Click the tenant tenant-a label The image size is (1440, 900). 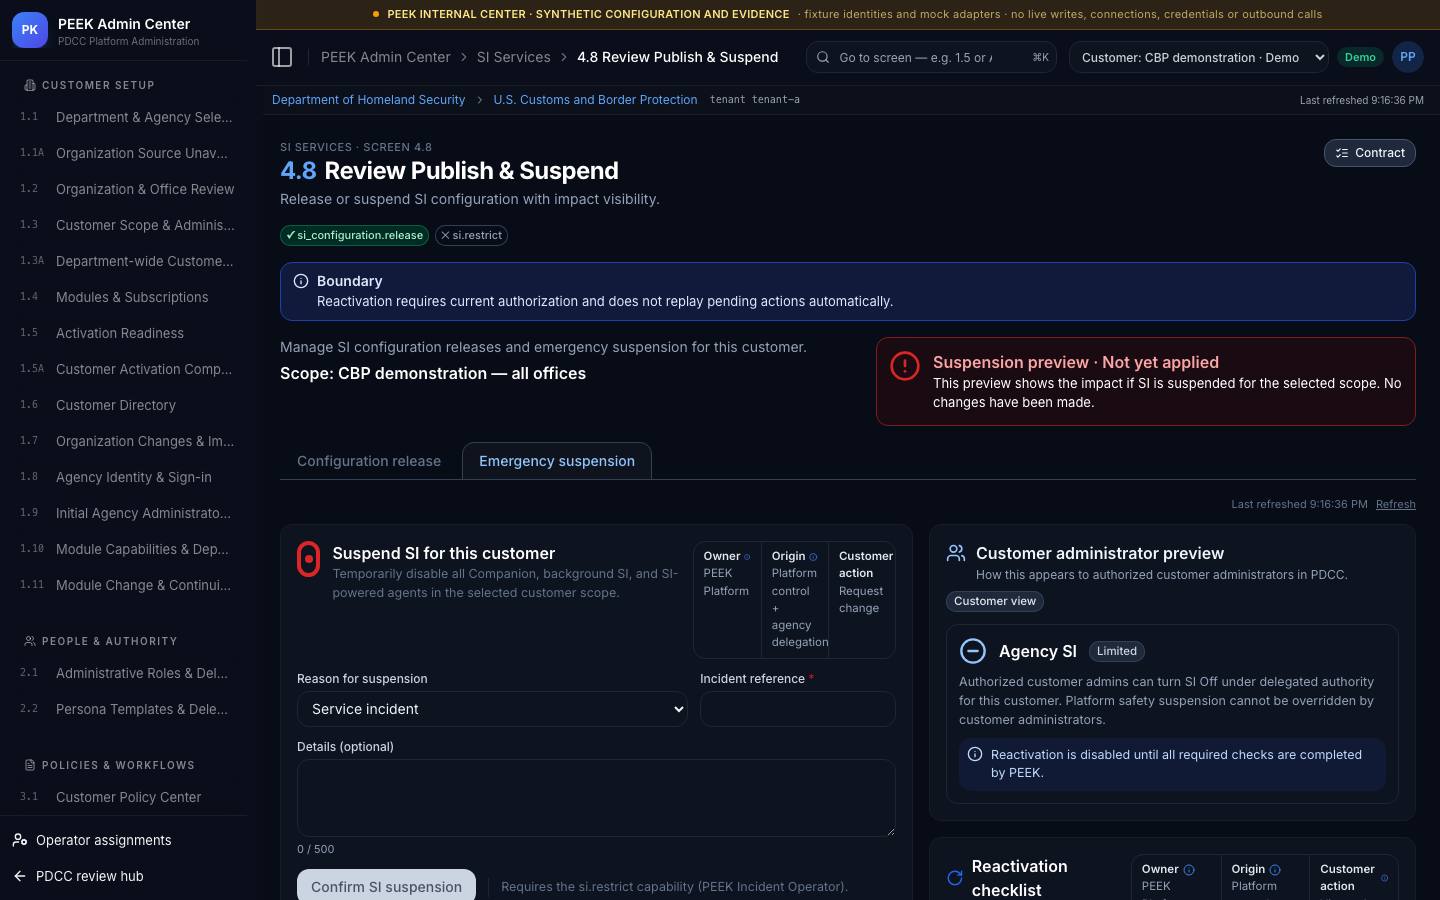pos(754,100)
